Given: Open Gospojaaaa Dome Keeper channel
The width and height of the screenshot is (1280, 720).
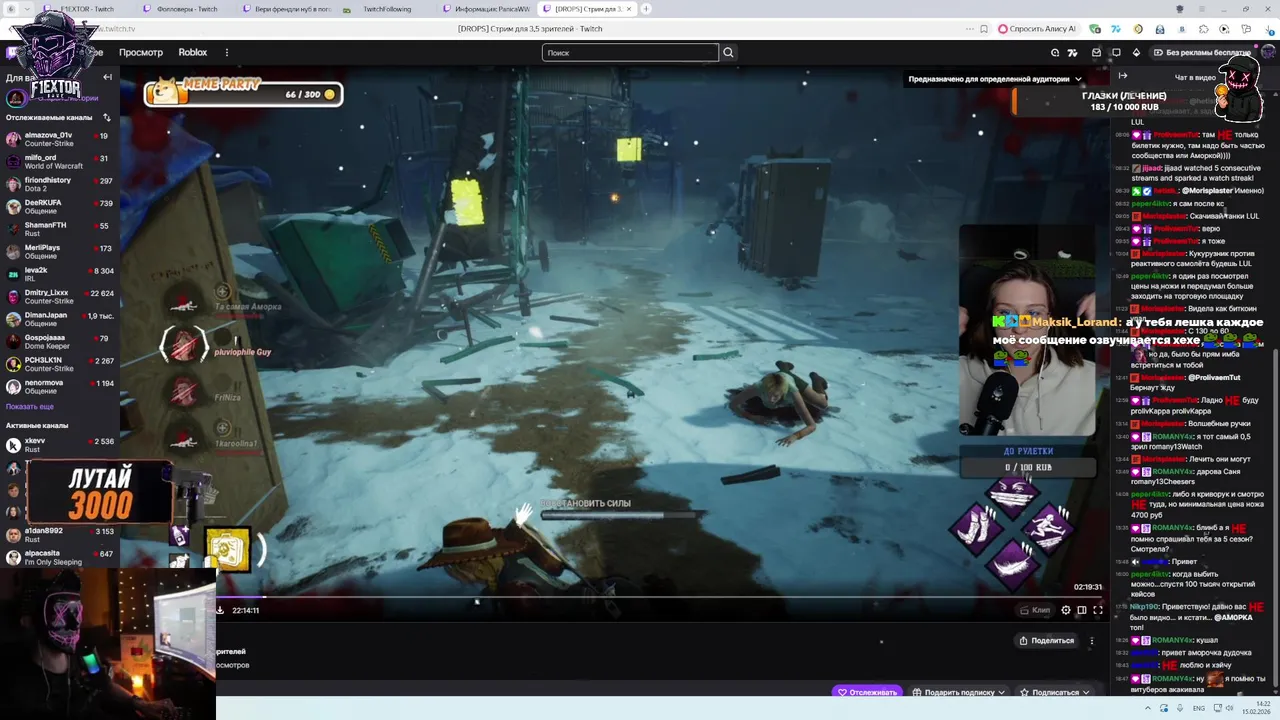Looking at the screenshot, I should click(x=60, y=342).
